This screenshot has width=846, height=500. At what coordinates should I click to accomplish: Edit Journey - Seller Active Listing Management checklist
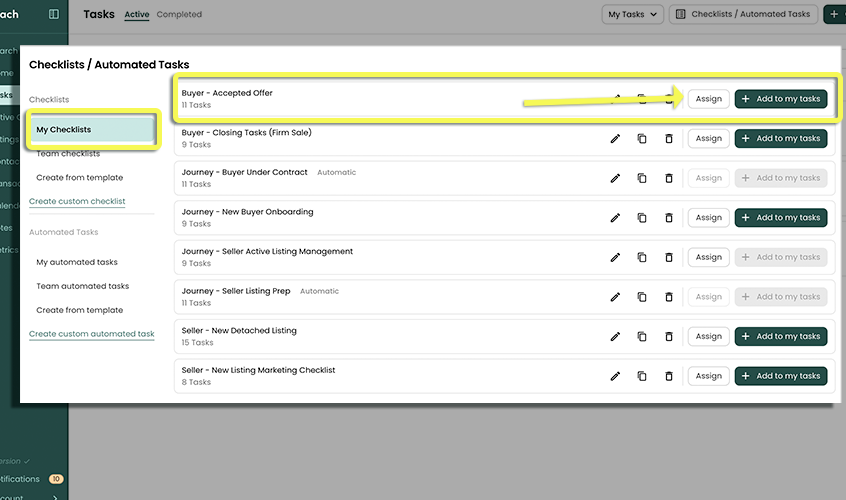coord(615,257)
